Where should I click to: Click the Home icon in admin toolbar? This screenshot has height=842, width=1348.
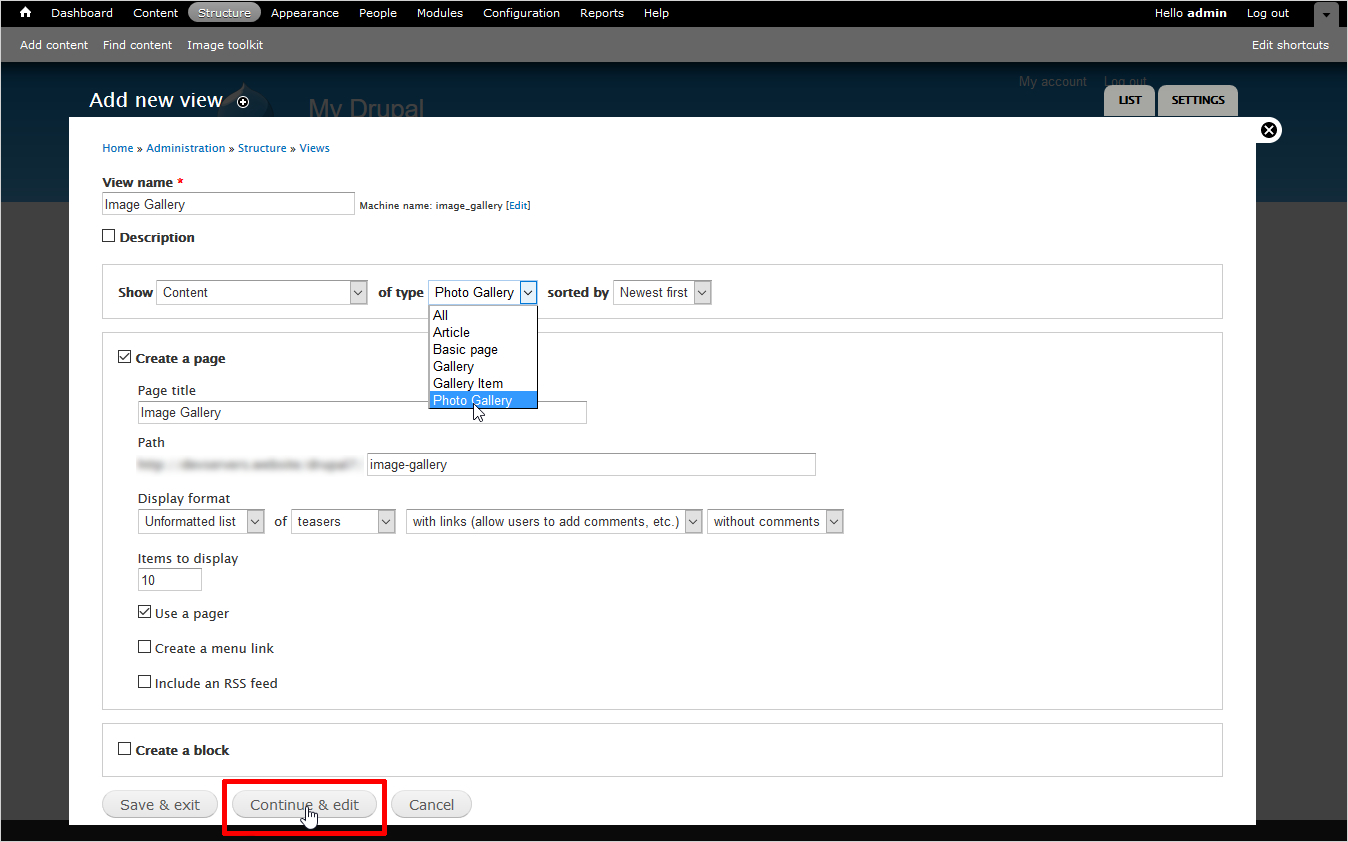click(x=26, y=13)
